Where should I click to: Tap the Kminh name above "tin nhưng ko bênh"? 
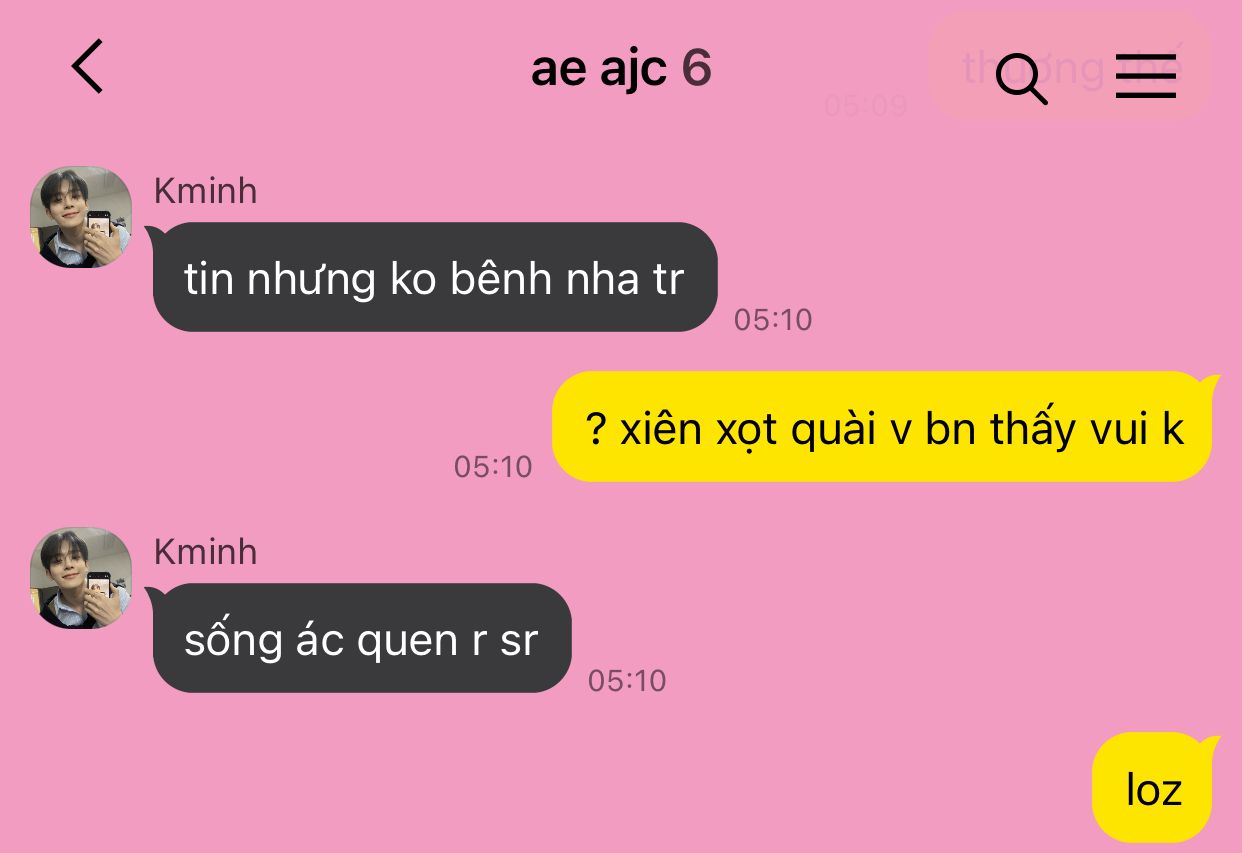click(x=205, y=190)
